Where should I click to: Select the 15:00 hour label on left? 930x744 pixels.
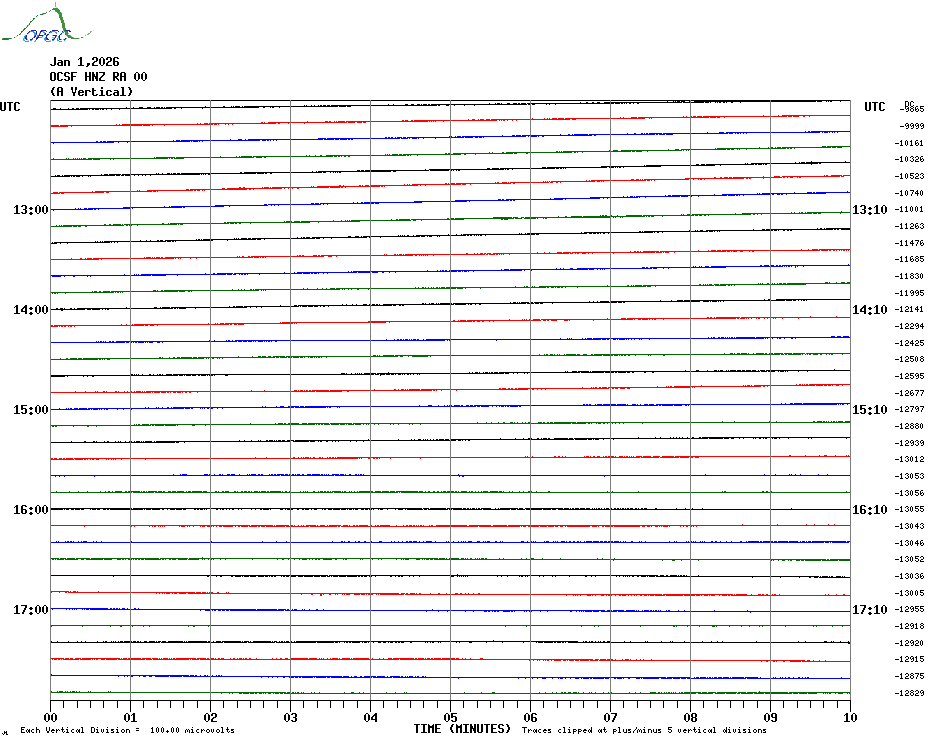click(31, 410)
